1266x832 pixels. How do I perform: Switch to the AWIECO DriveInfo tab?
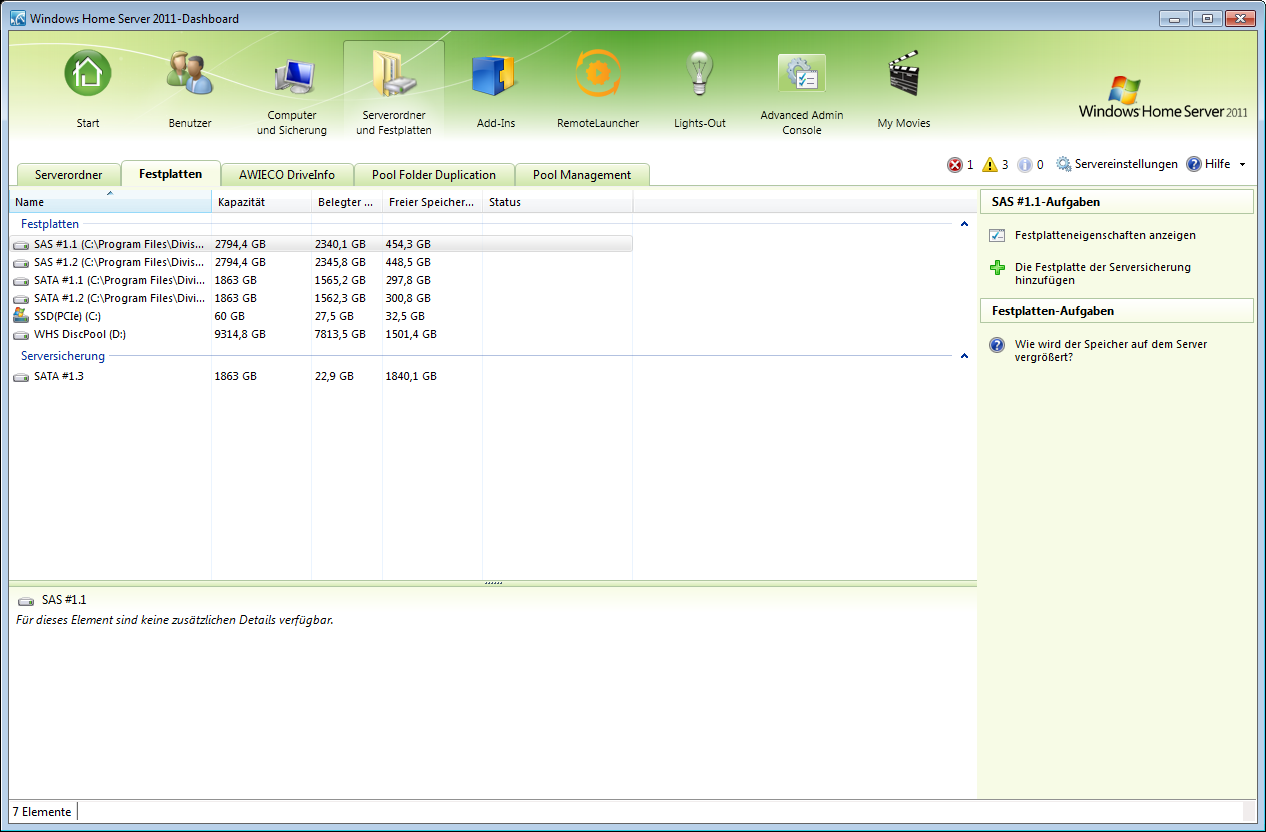click(x=287, y=175)
